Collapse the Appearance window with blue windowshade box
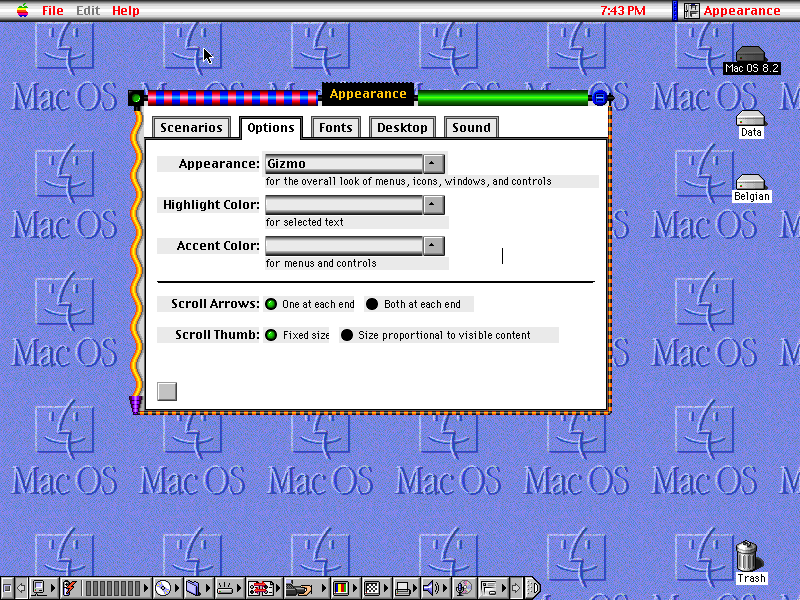 point(600,97)
